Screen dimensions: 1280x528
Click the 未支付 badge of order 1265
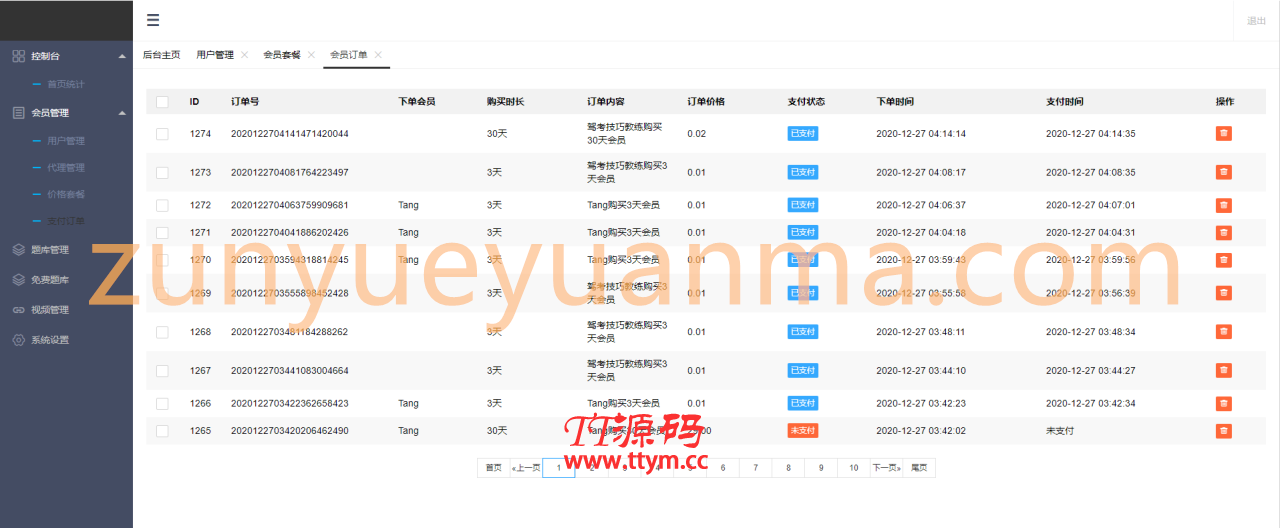coord(803,430)
